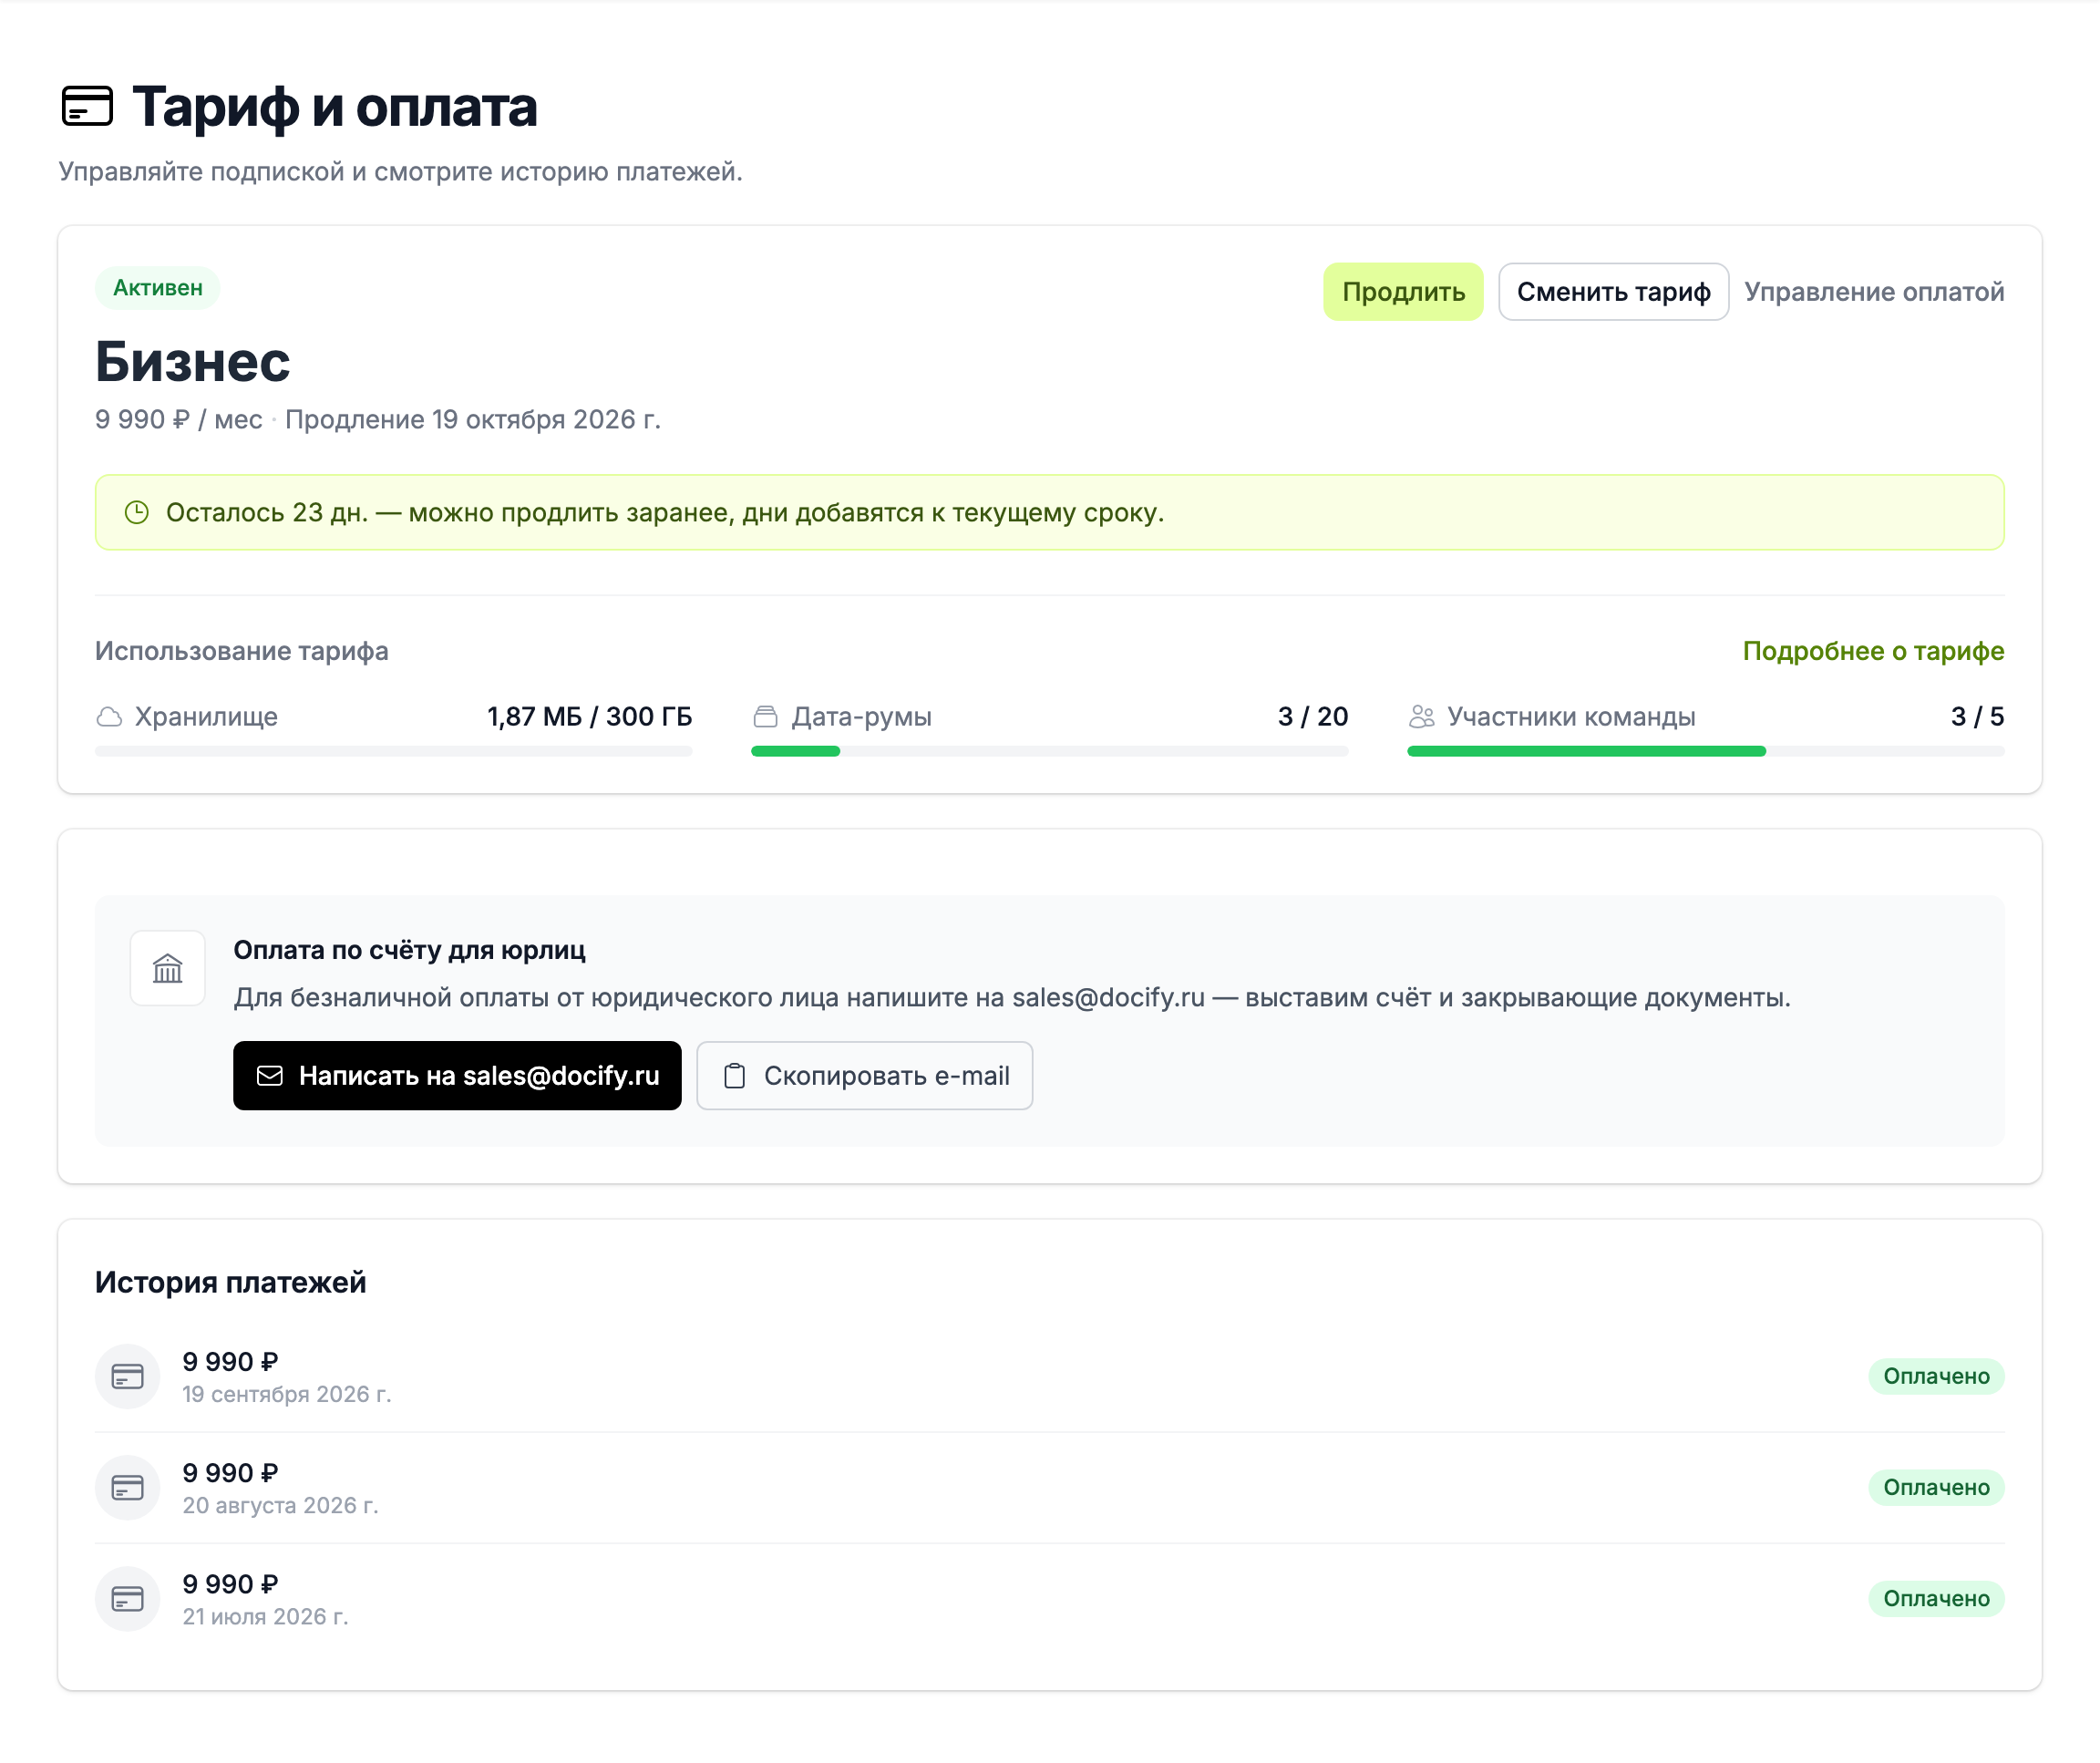Click the Участники команды usage progress bar
This screenshot has height=1763, width=2100.
(1706, 751)
